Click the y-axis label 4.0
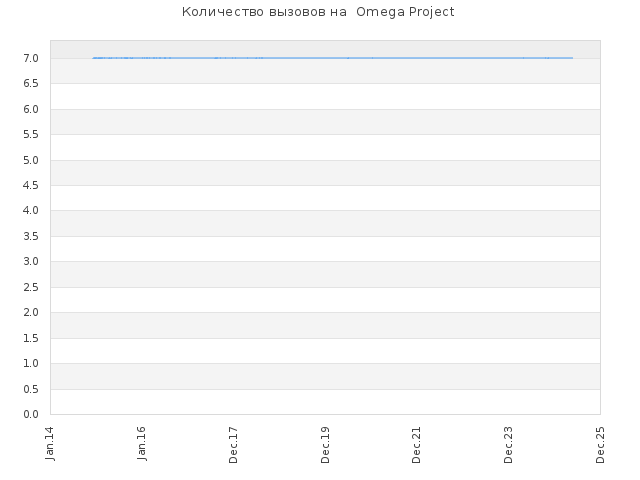This screenshot has width=640, height=480. click(x=31, y=211)
